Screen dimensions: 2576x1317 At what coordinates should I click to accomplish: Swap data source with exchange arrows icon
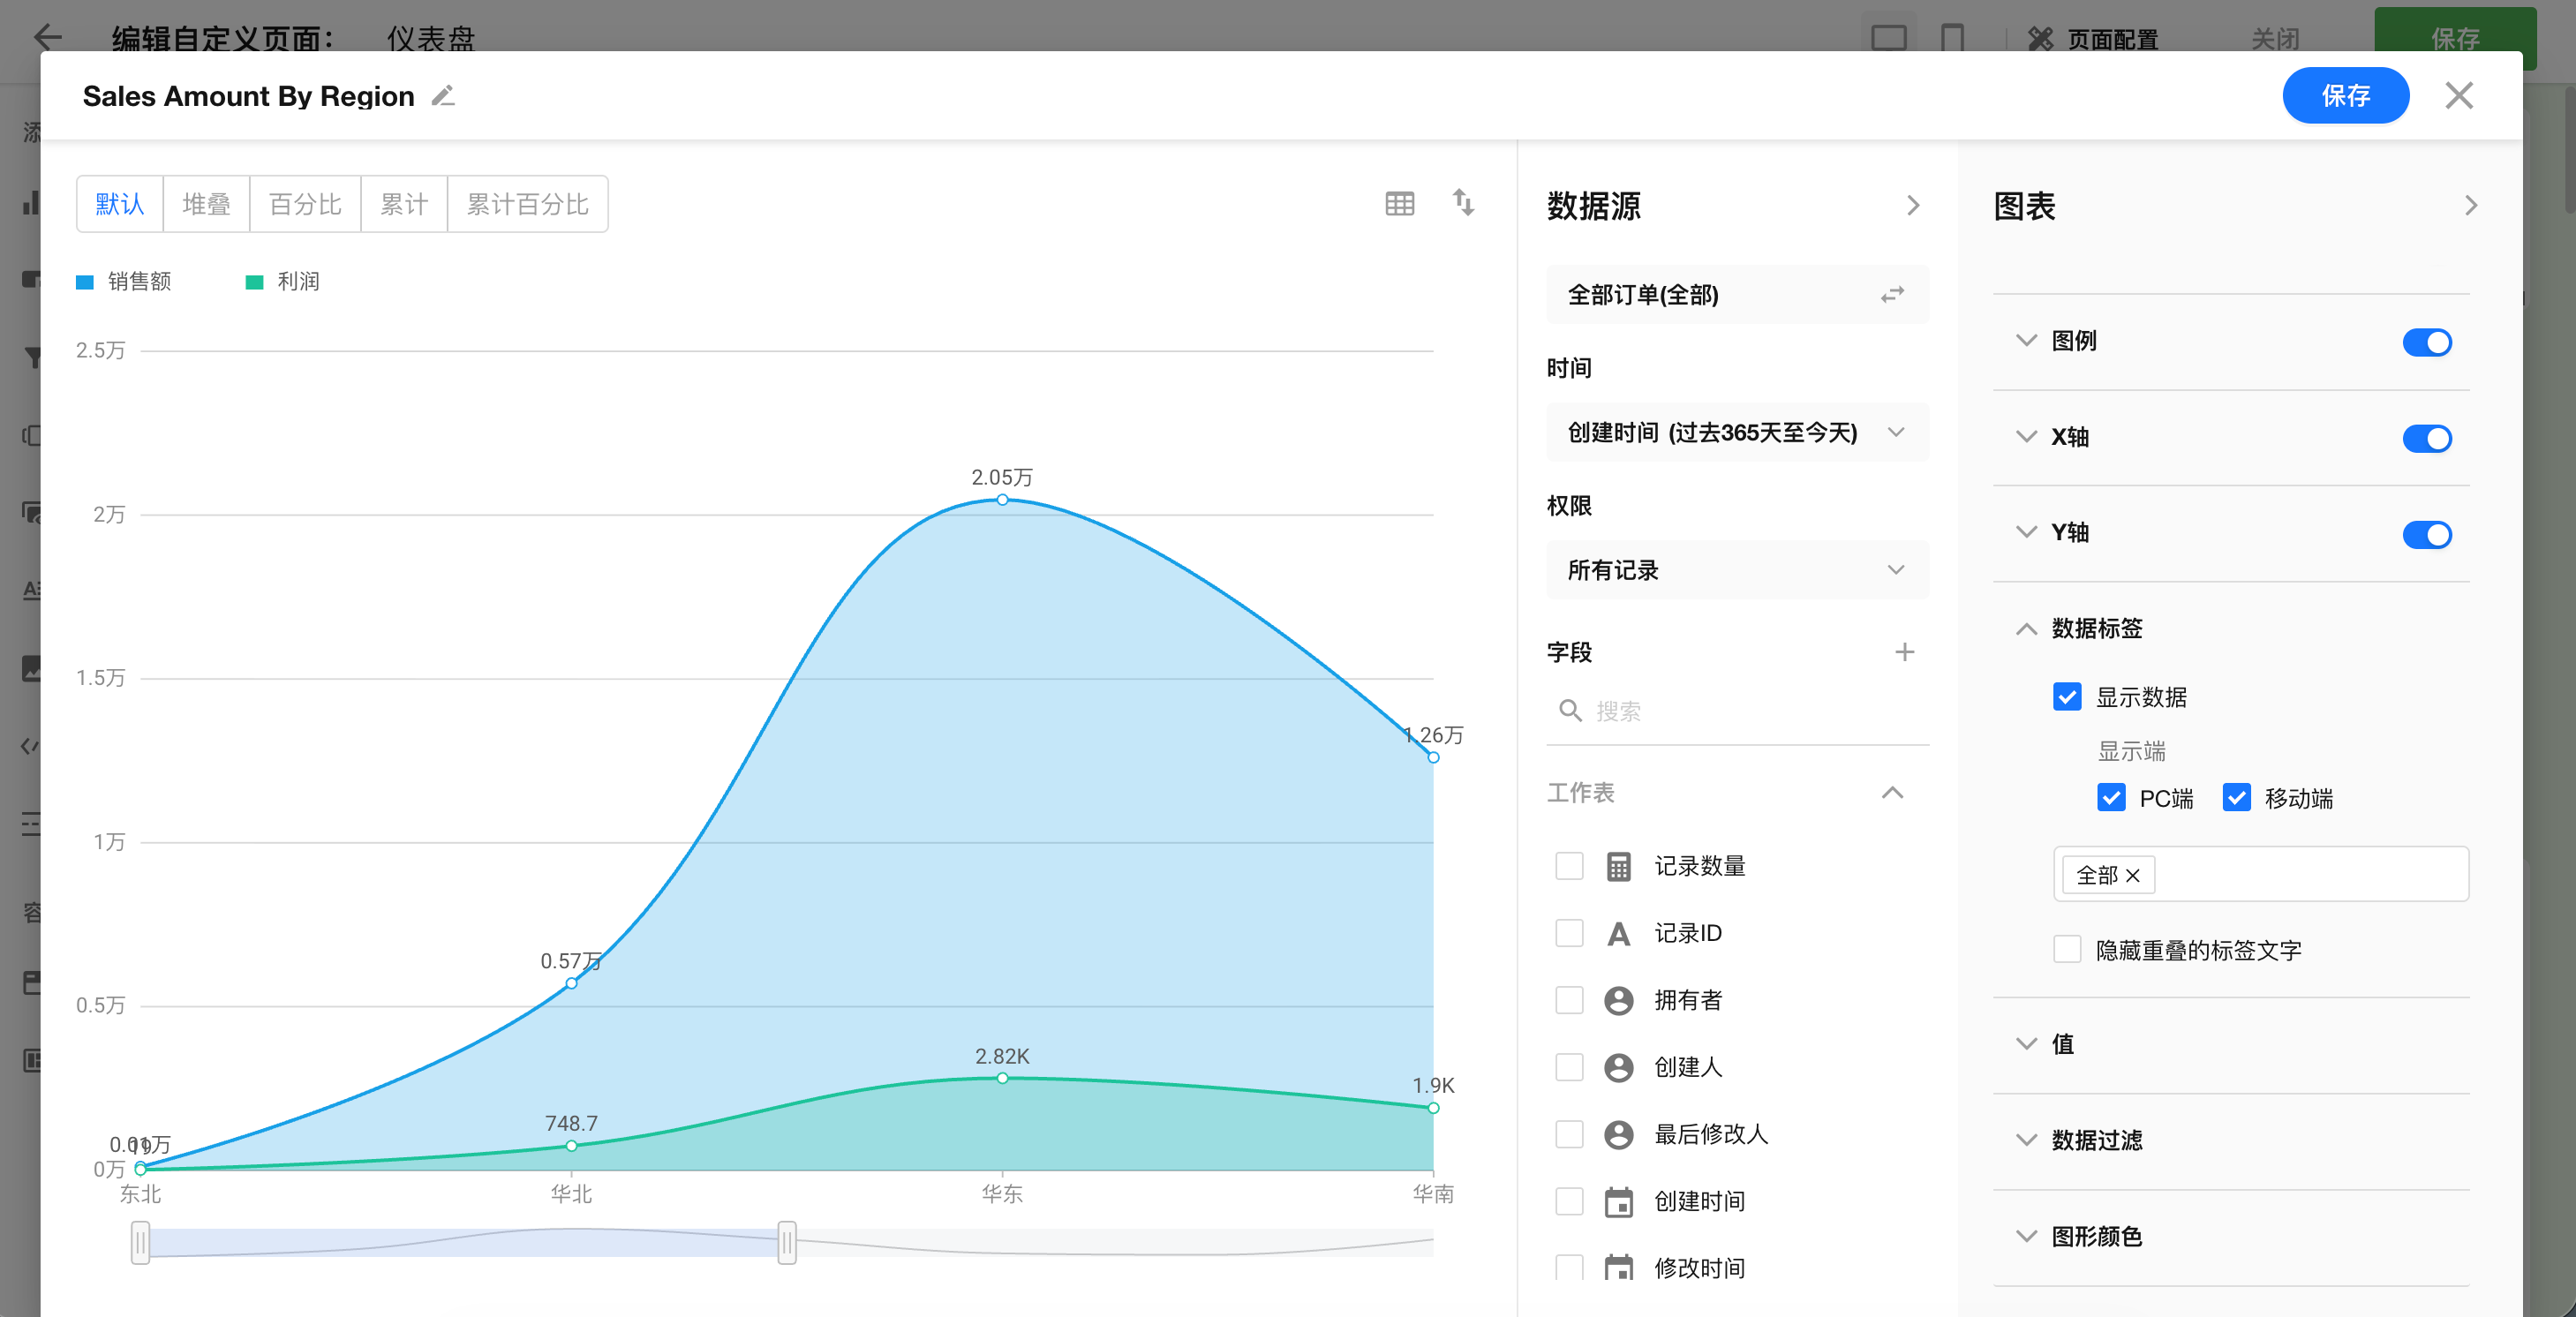click(1892, 295)
